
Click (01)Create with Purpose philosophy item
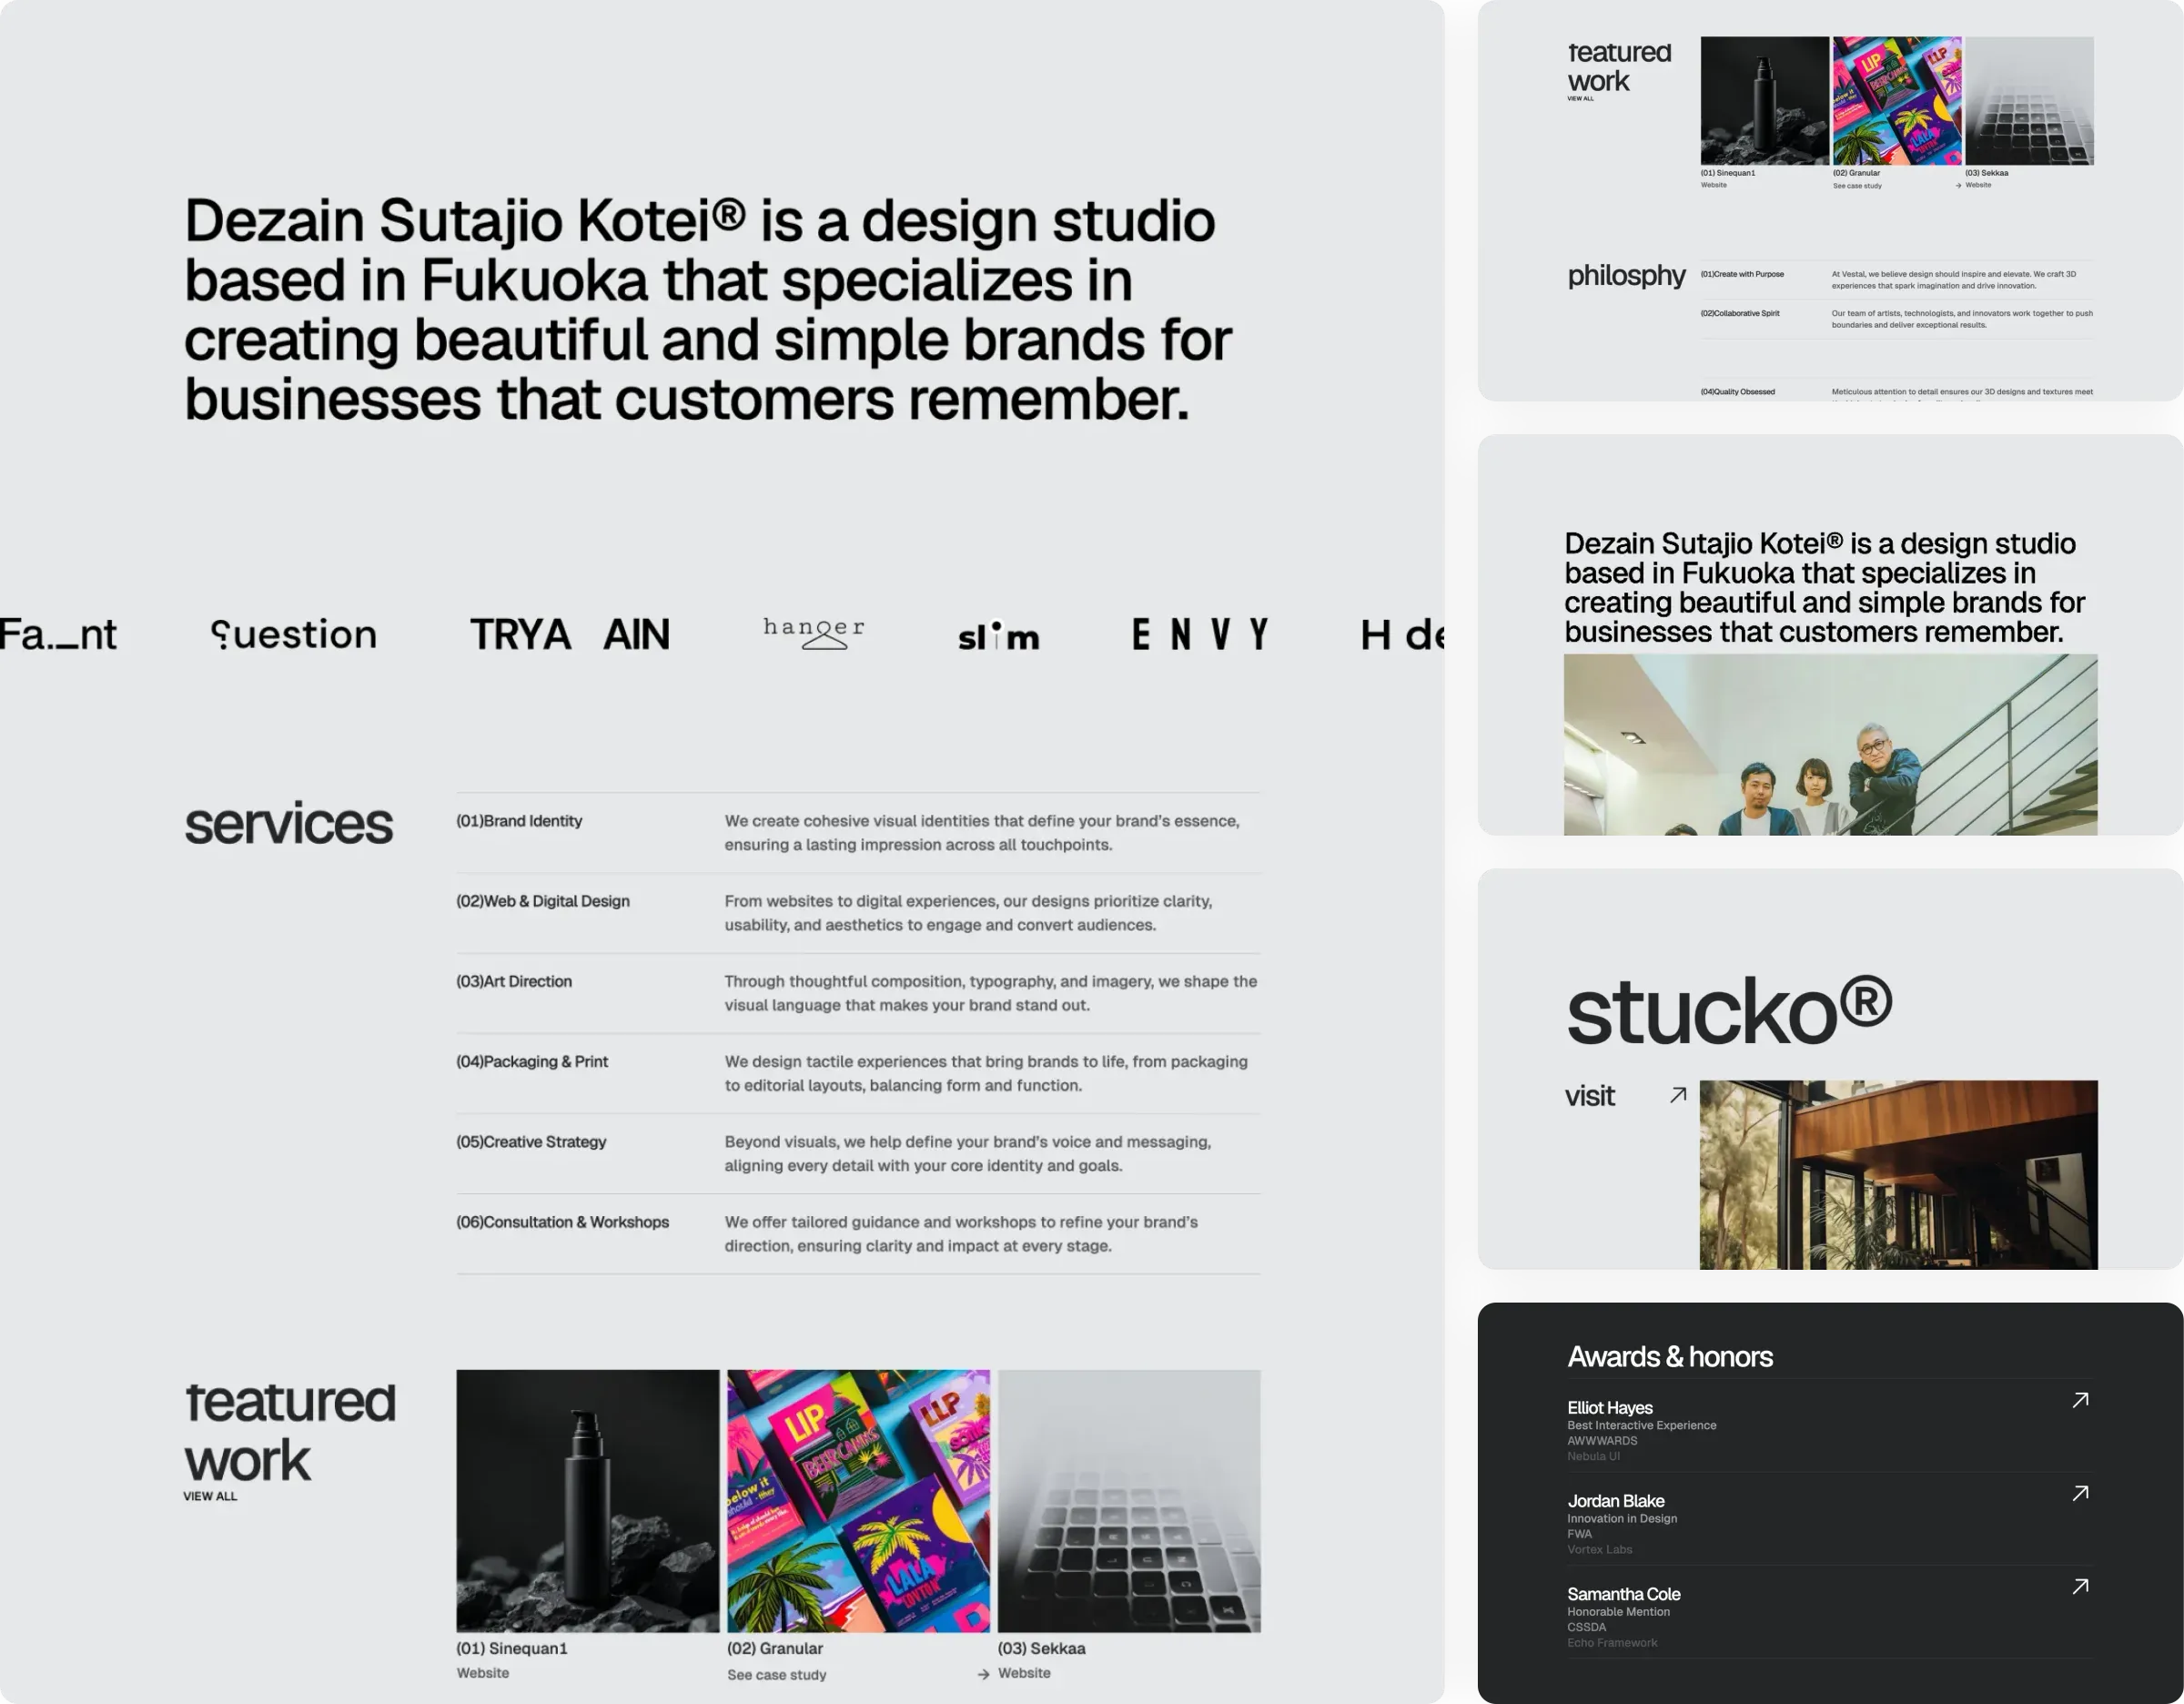pos(1742,274)
